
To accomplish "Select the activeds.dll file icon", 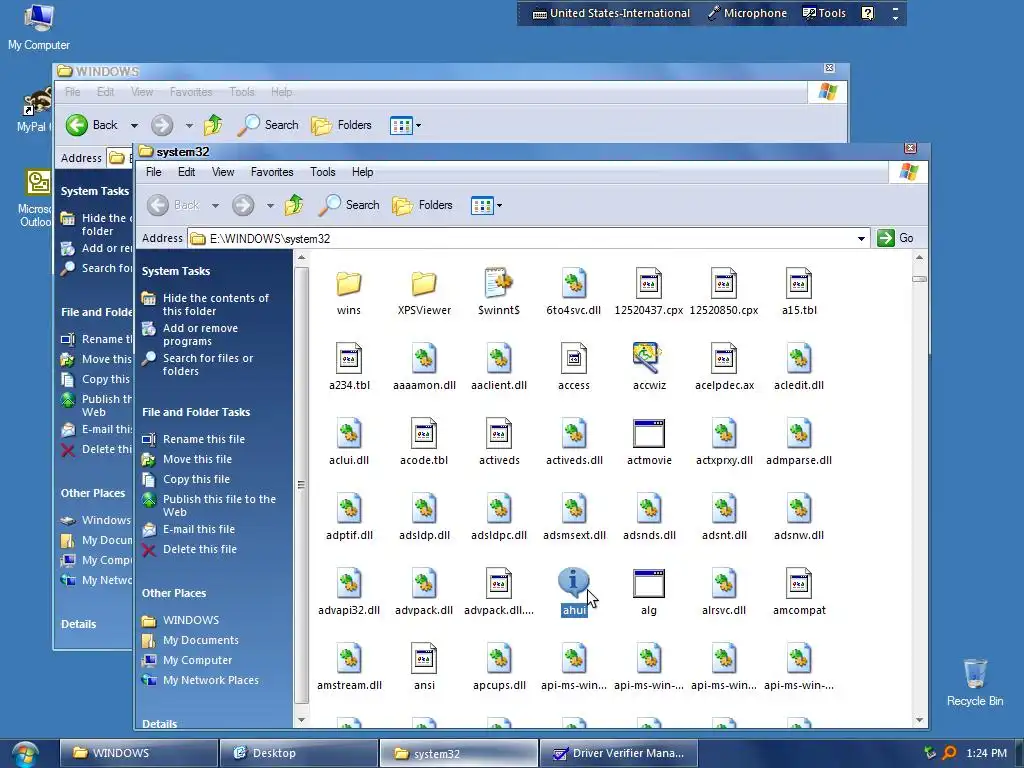I will [x=574, y=433].
